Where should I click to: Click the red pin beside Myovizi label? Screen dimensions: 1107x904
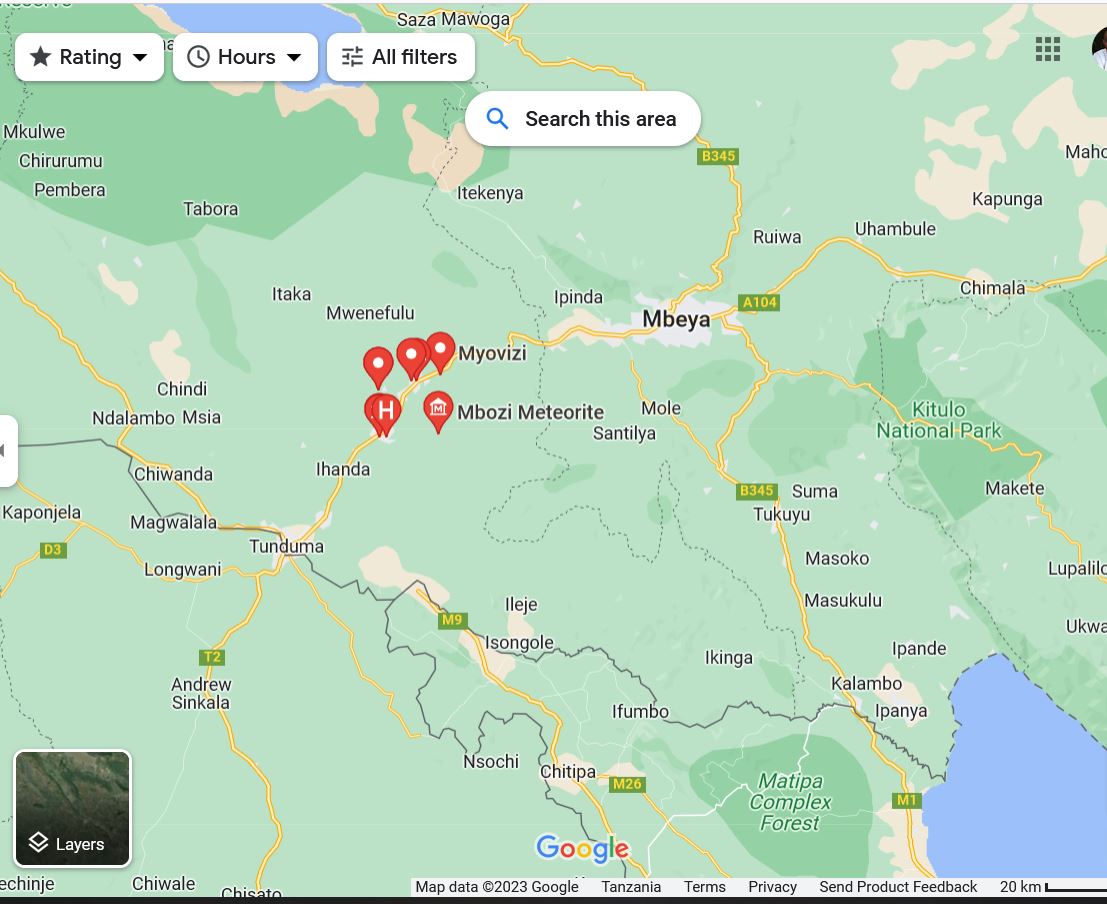(440, 351)
